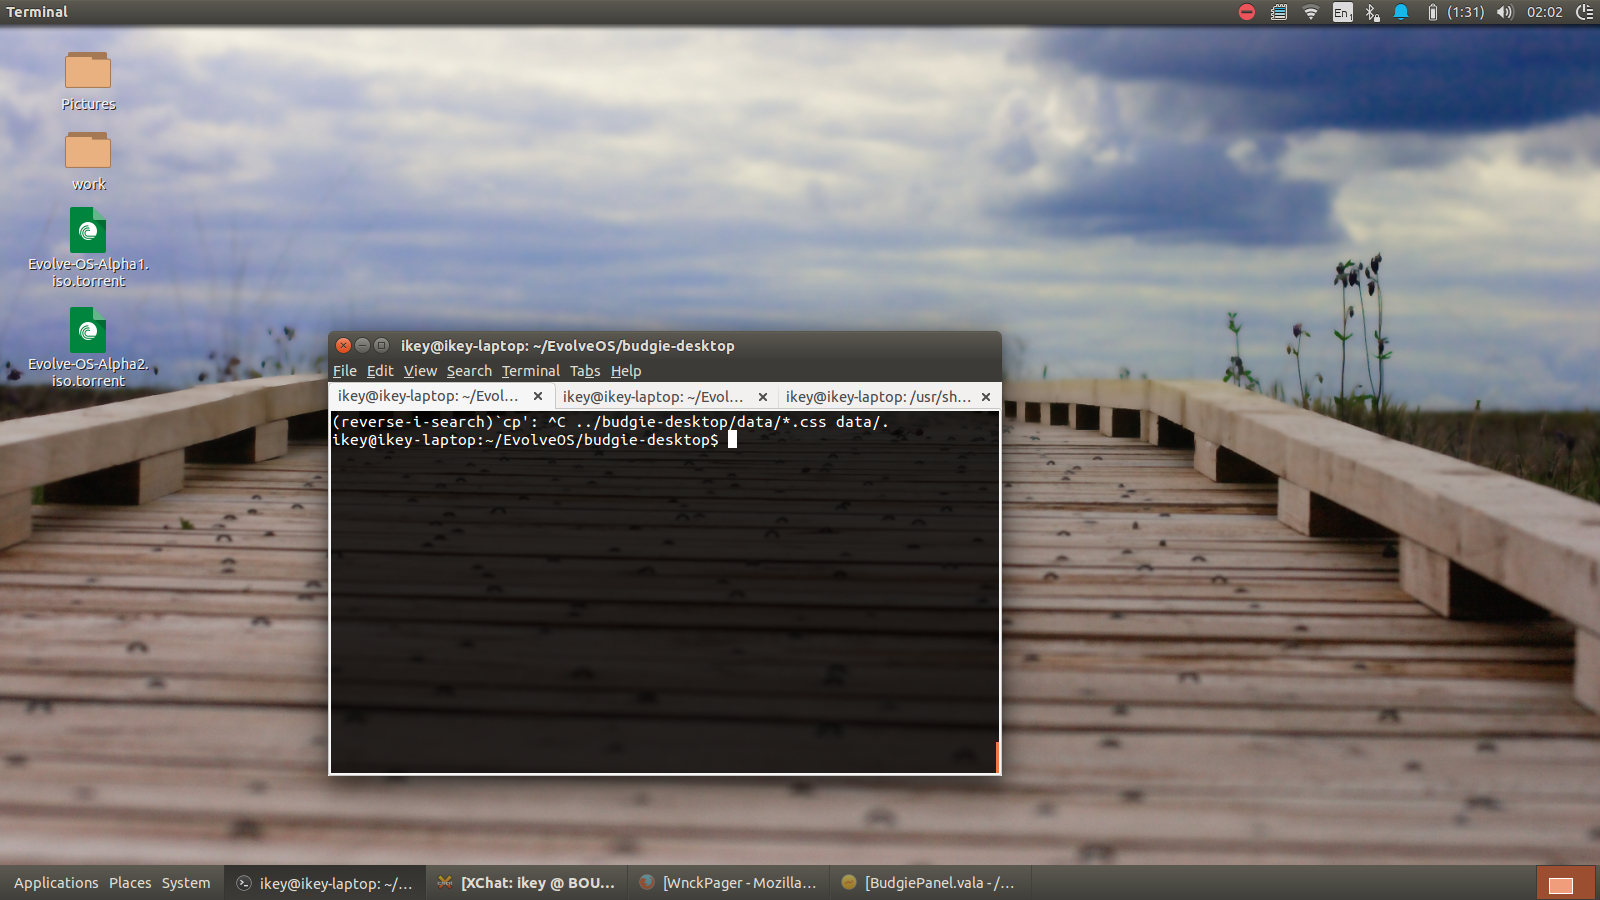Close the first terminal tab

[x=538, y=396]
